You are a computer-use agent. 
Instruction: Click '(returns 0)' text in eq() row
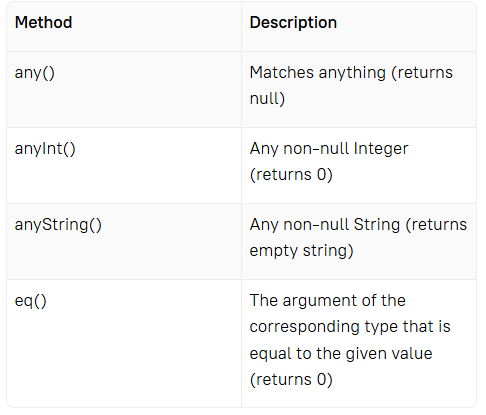(291, 380)
